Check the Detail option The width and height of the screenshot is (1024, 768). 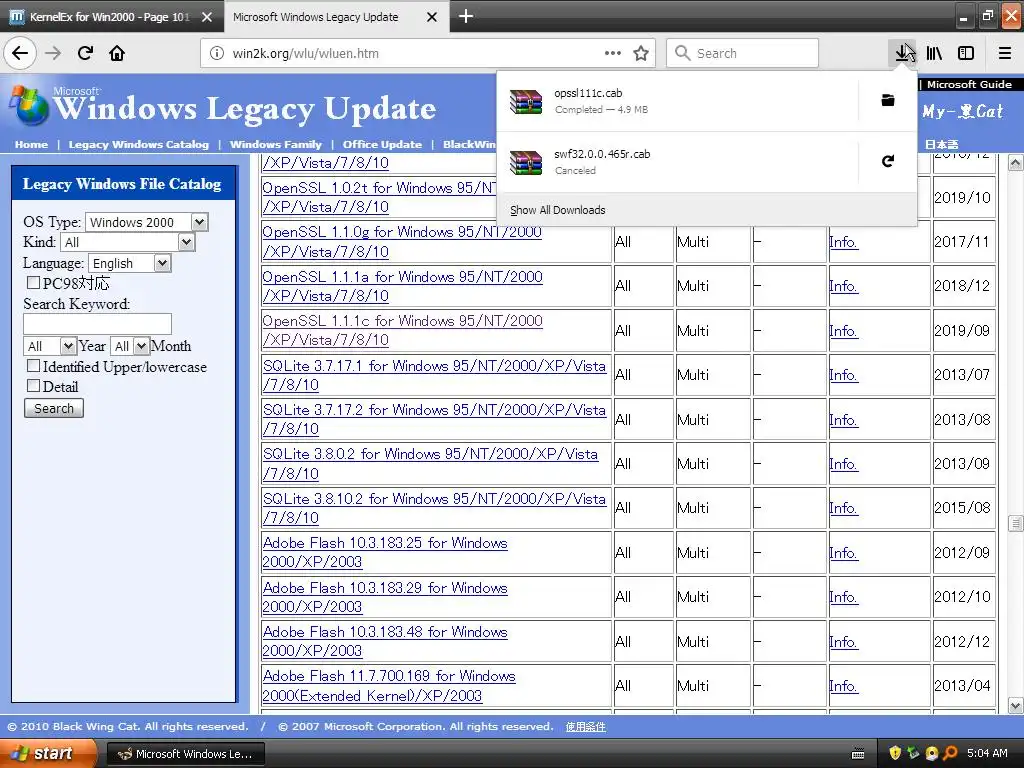33,385
